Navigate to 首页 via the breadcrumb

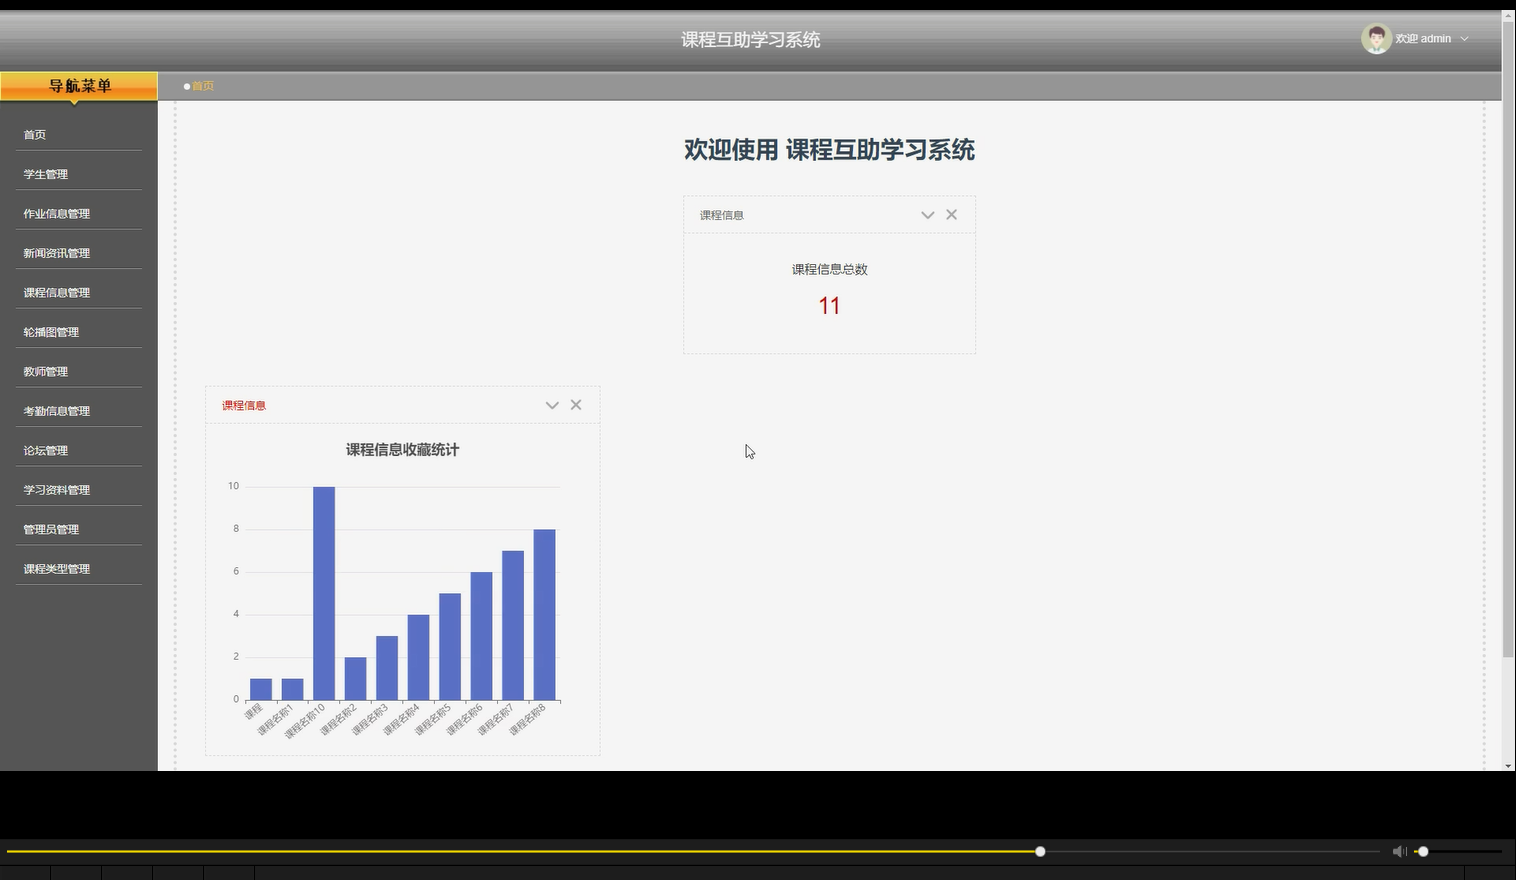tap(202, 86)
